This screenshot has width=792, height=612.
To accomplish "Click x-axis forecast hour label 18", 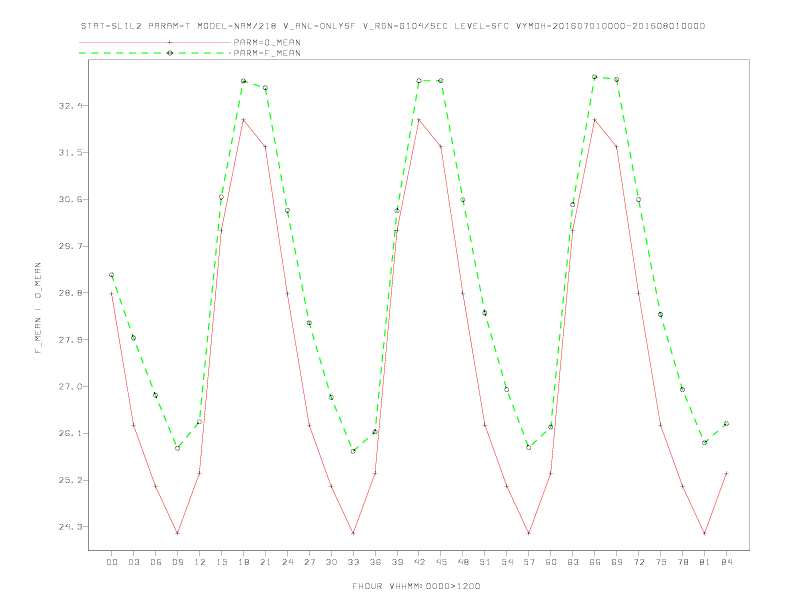I will click(243, 562).
